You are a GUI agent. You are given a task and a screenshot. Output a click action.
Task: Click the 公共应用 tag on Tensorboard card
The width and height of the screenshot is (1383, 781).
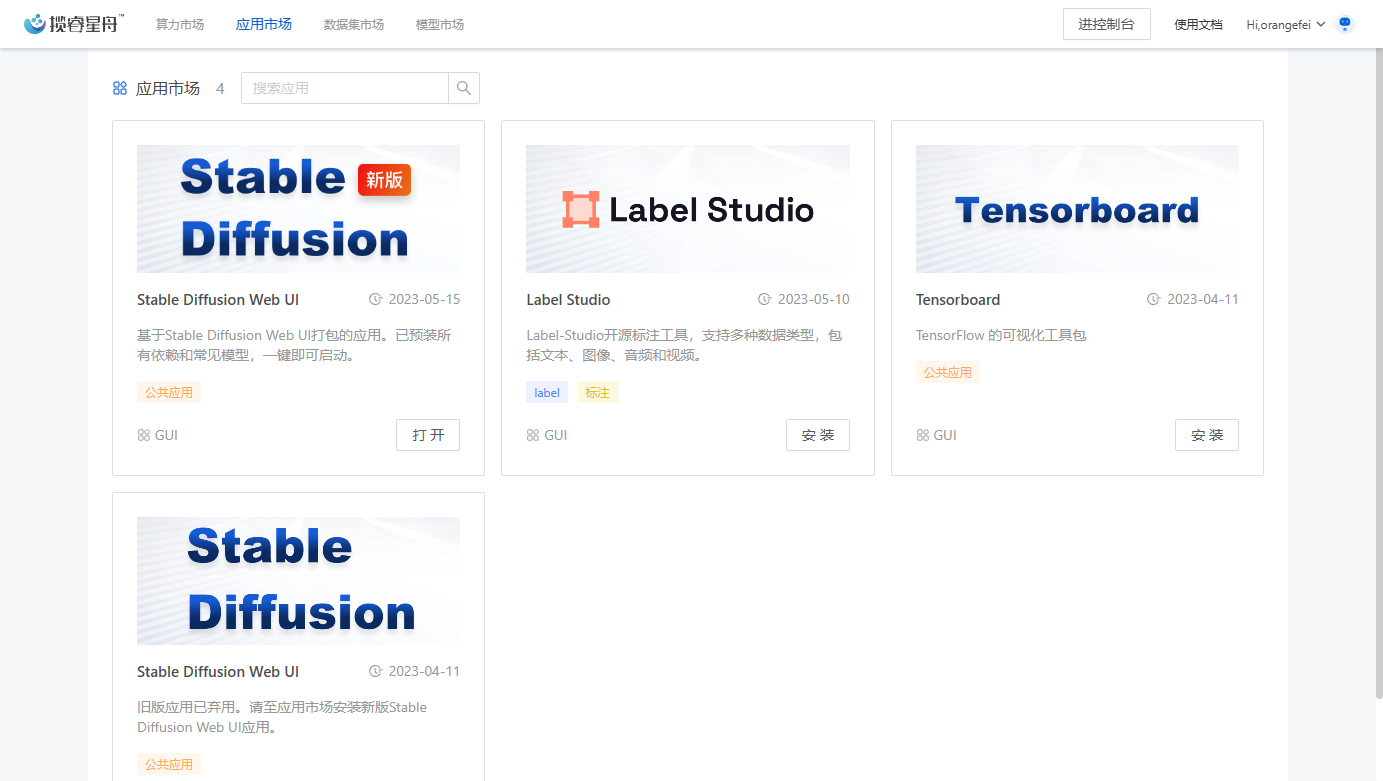click(x=947, y=372)
